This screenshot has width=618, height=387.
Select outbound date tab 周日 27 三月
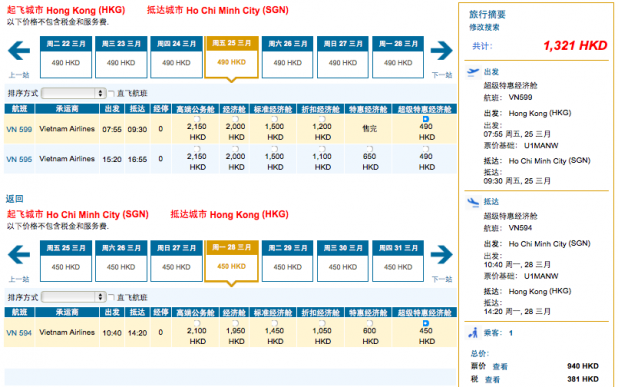tap(343, 57)
